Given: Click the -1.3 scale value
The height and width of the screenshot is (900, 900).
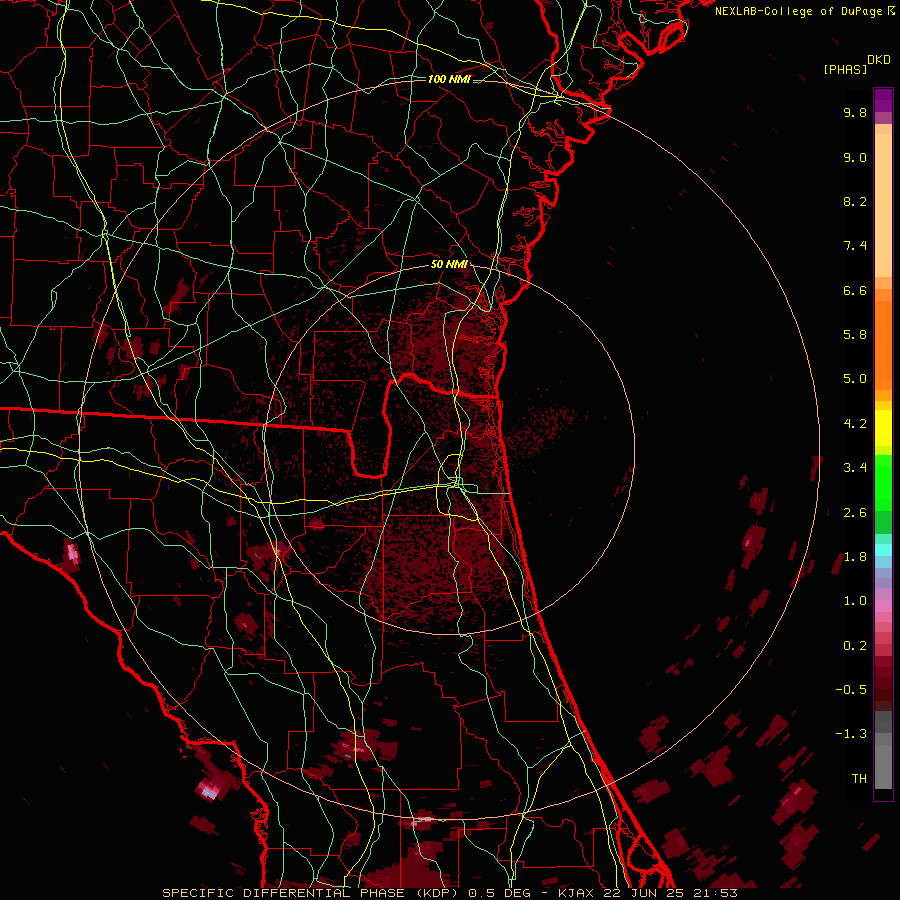Looking at the screenshot, I should [851, 734].
